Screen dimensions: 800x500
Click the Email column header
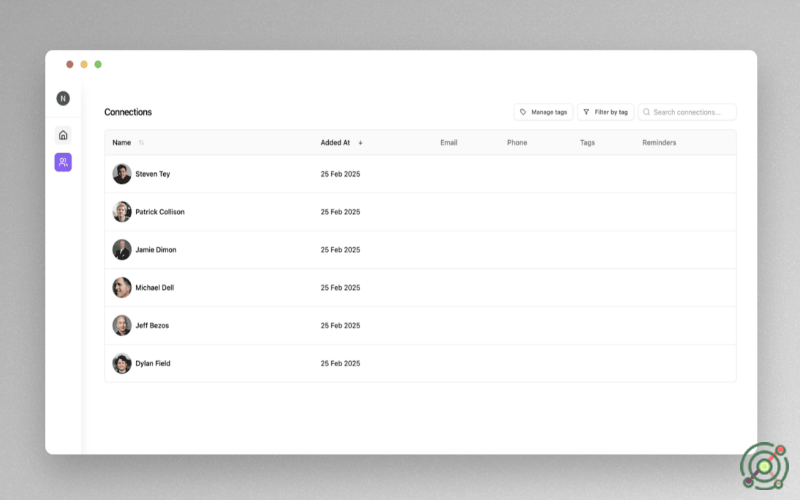click(x=449, y=143)
